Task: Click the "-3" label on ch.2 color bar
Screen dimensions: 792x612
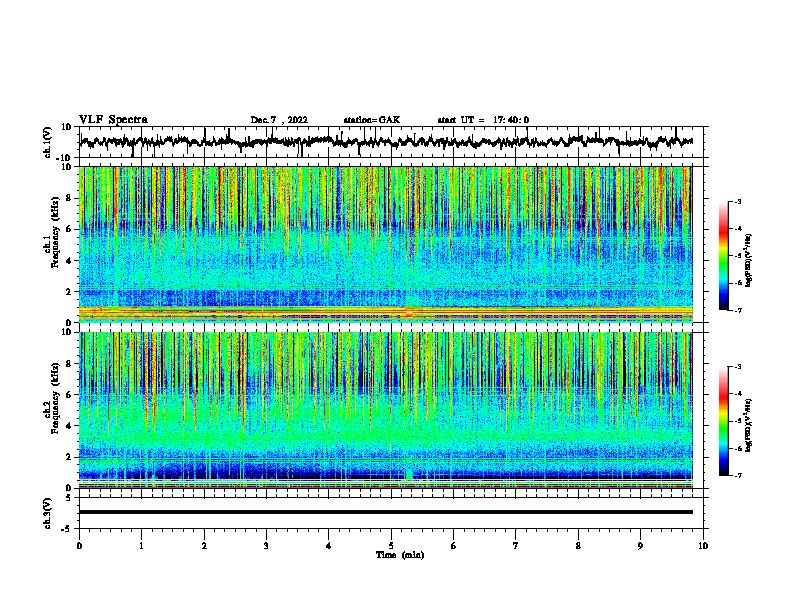Action: click(x=737, y=367)
